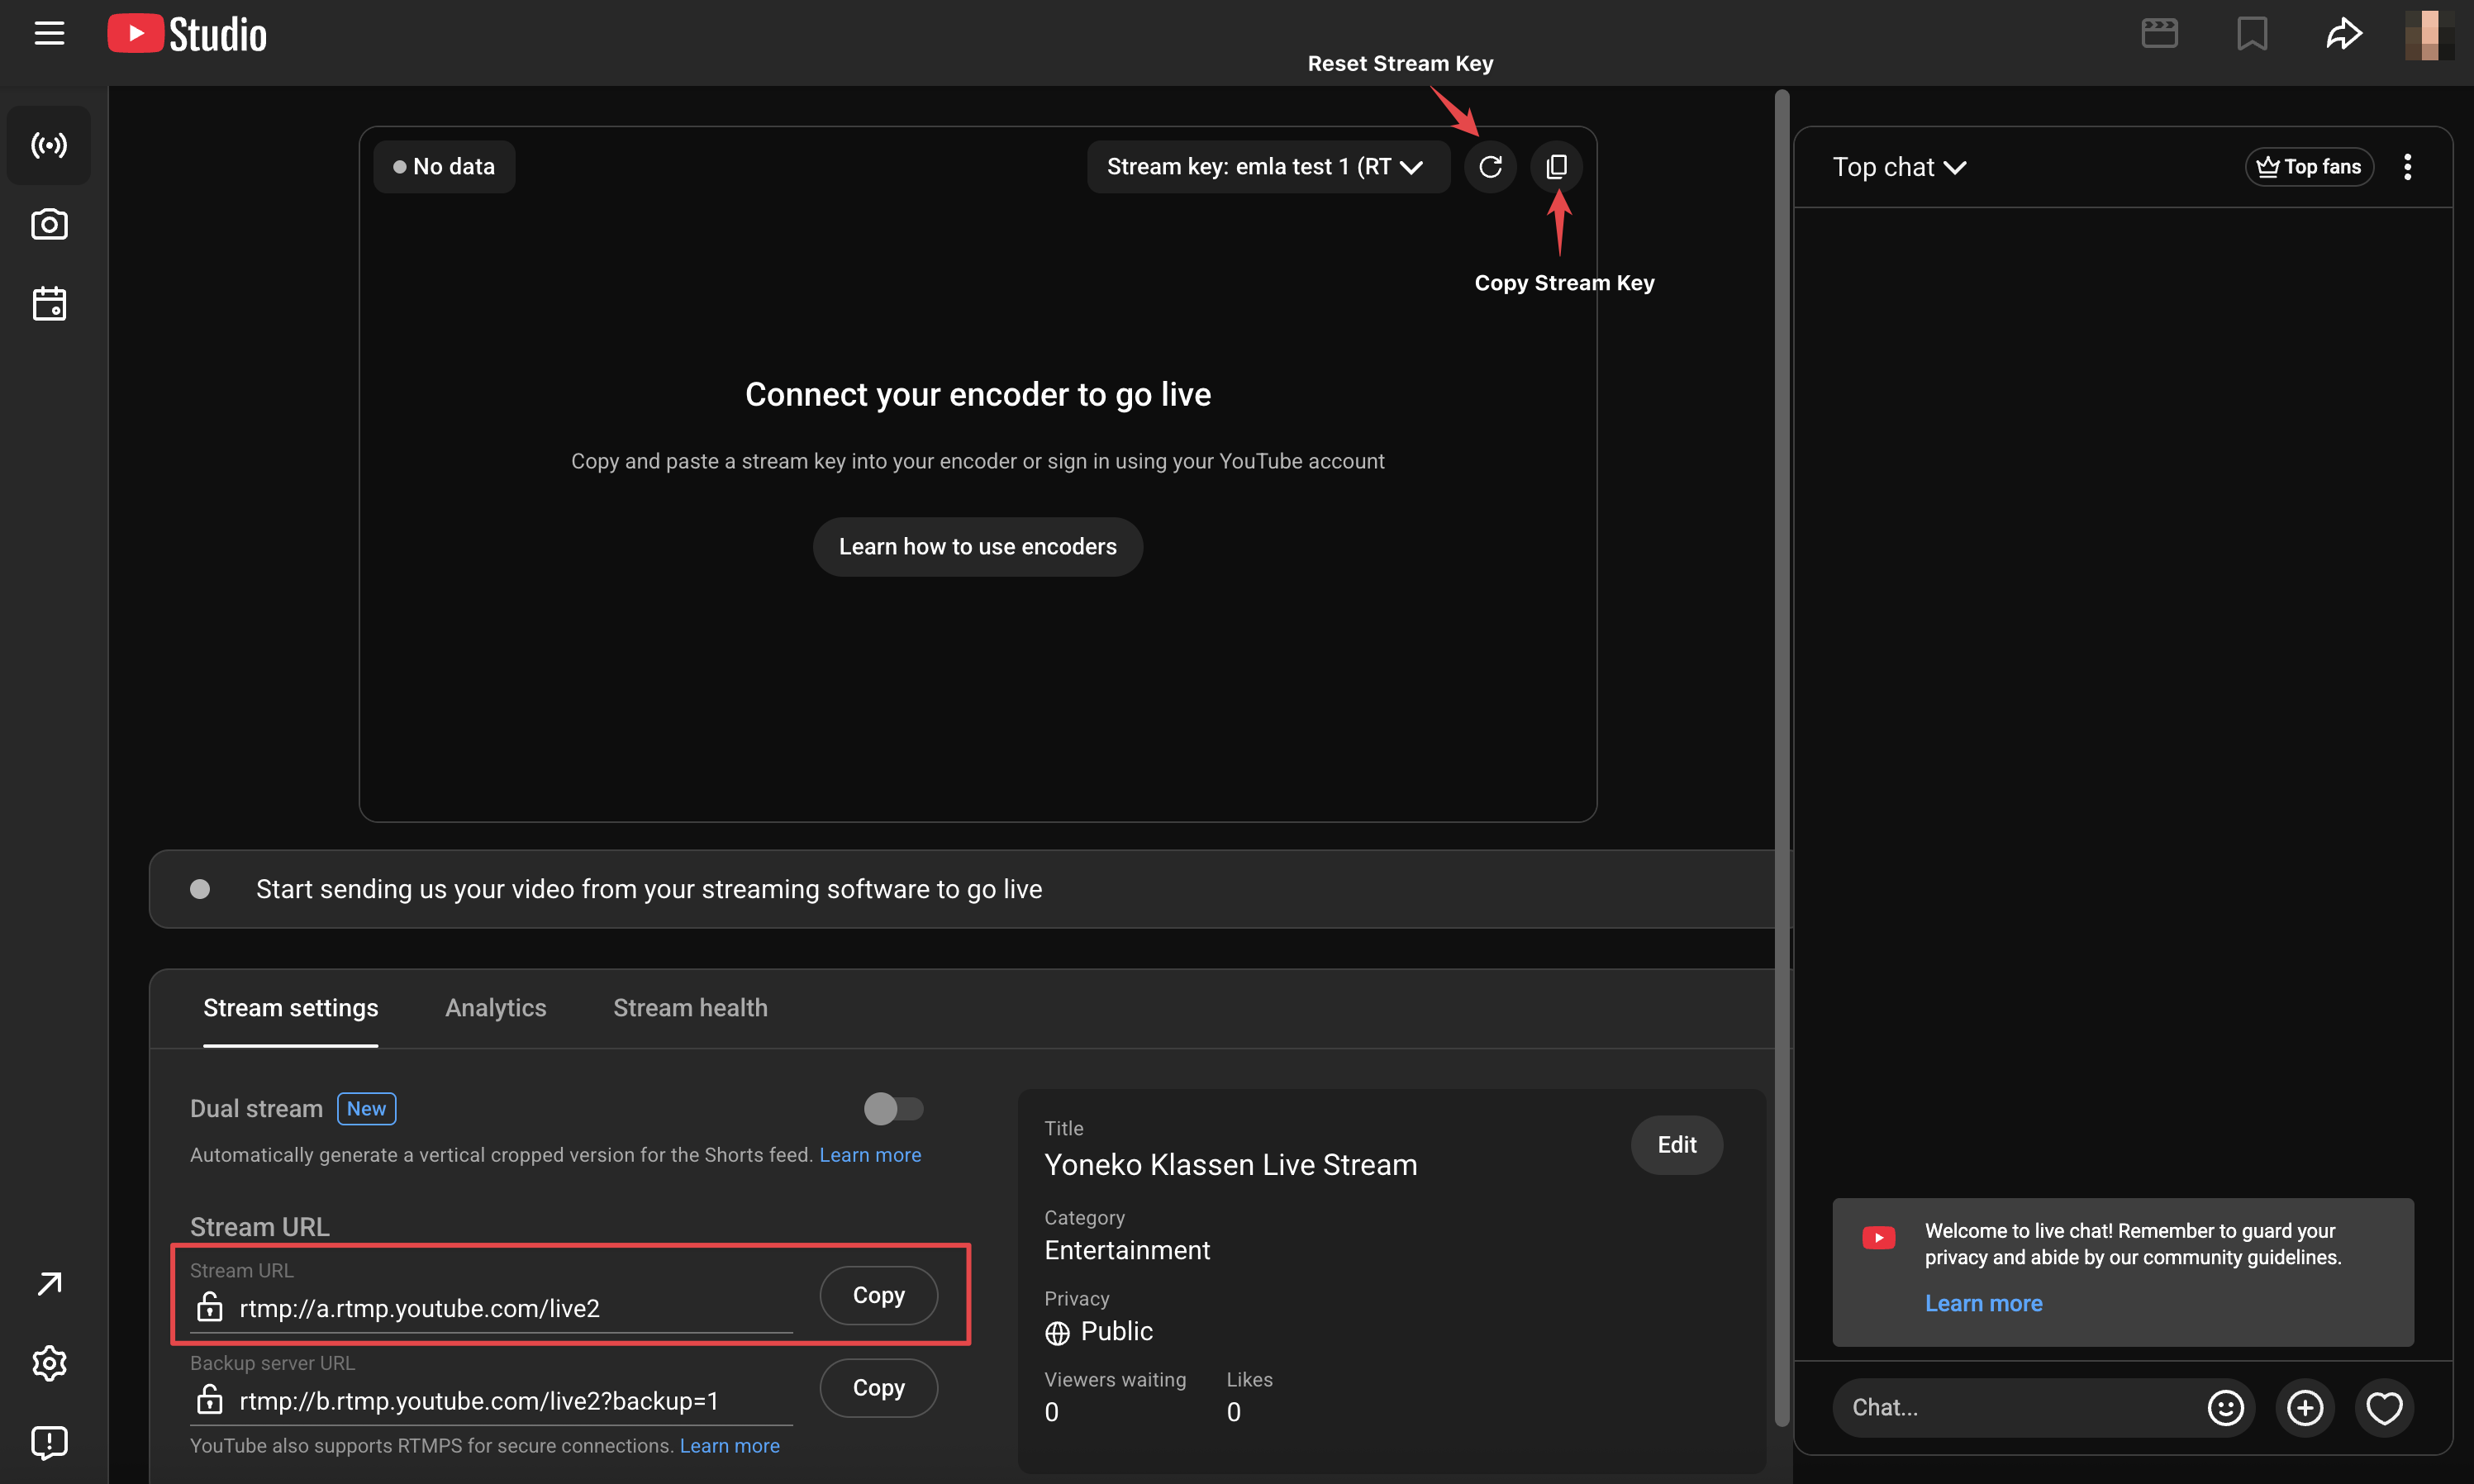Screen dimensions: 2474x1484
Task: Edit the stream title details
Action: [x=1676, y=1145]
